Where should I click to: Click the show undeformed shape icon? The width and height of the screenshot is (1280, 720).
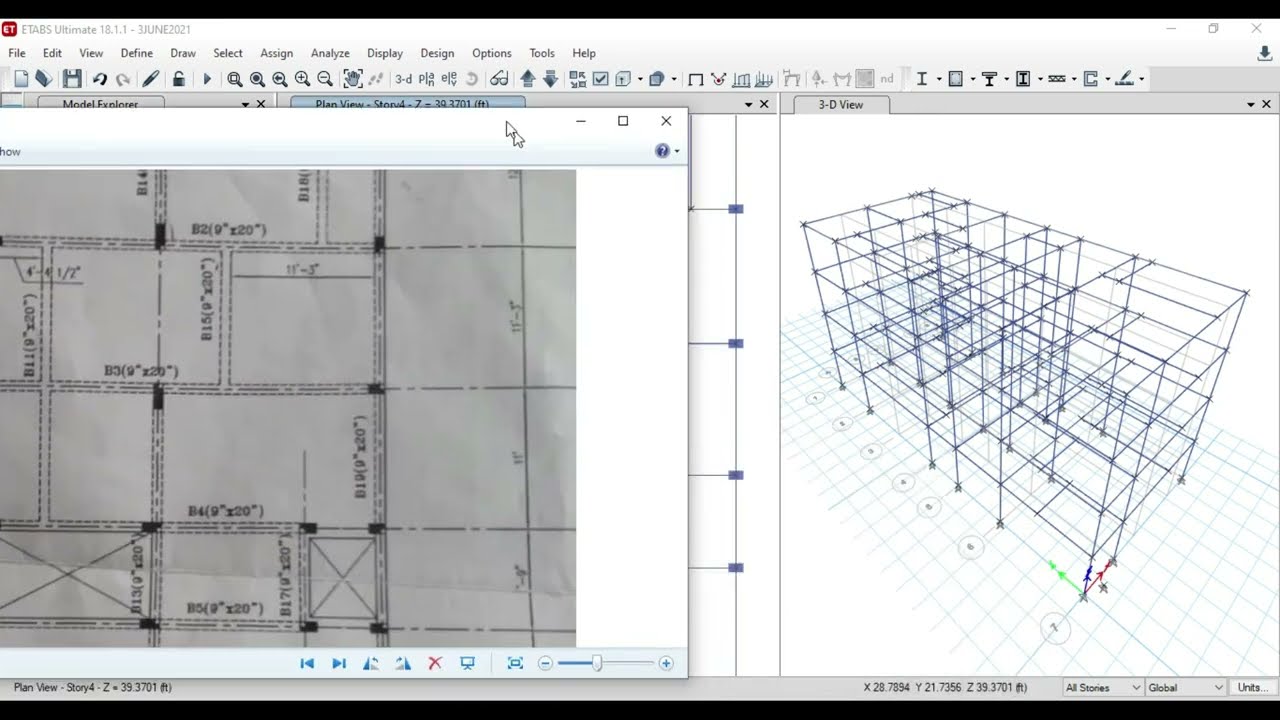coord(695,79)
